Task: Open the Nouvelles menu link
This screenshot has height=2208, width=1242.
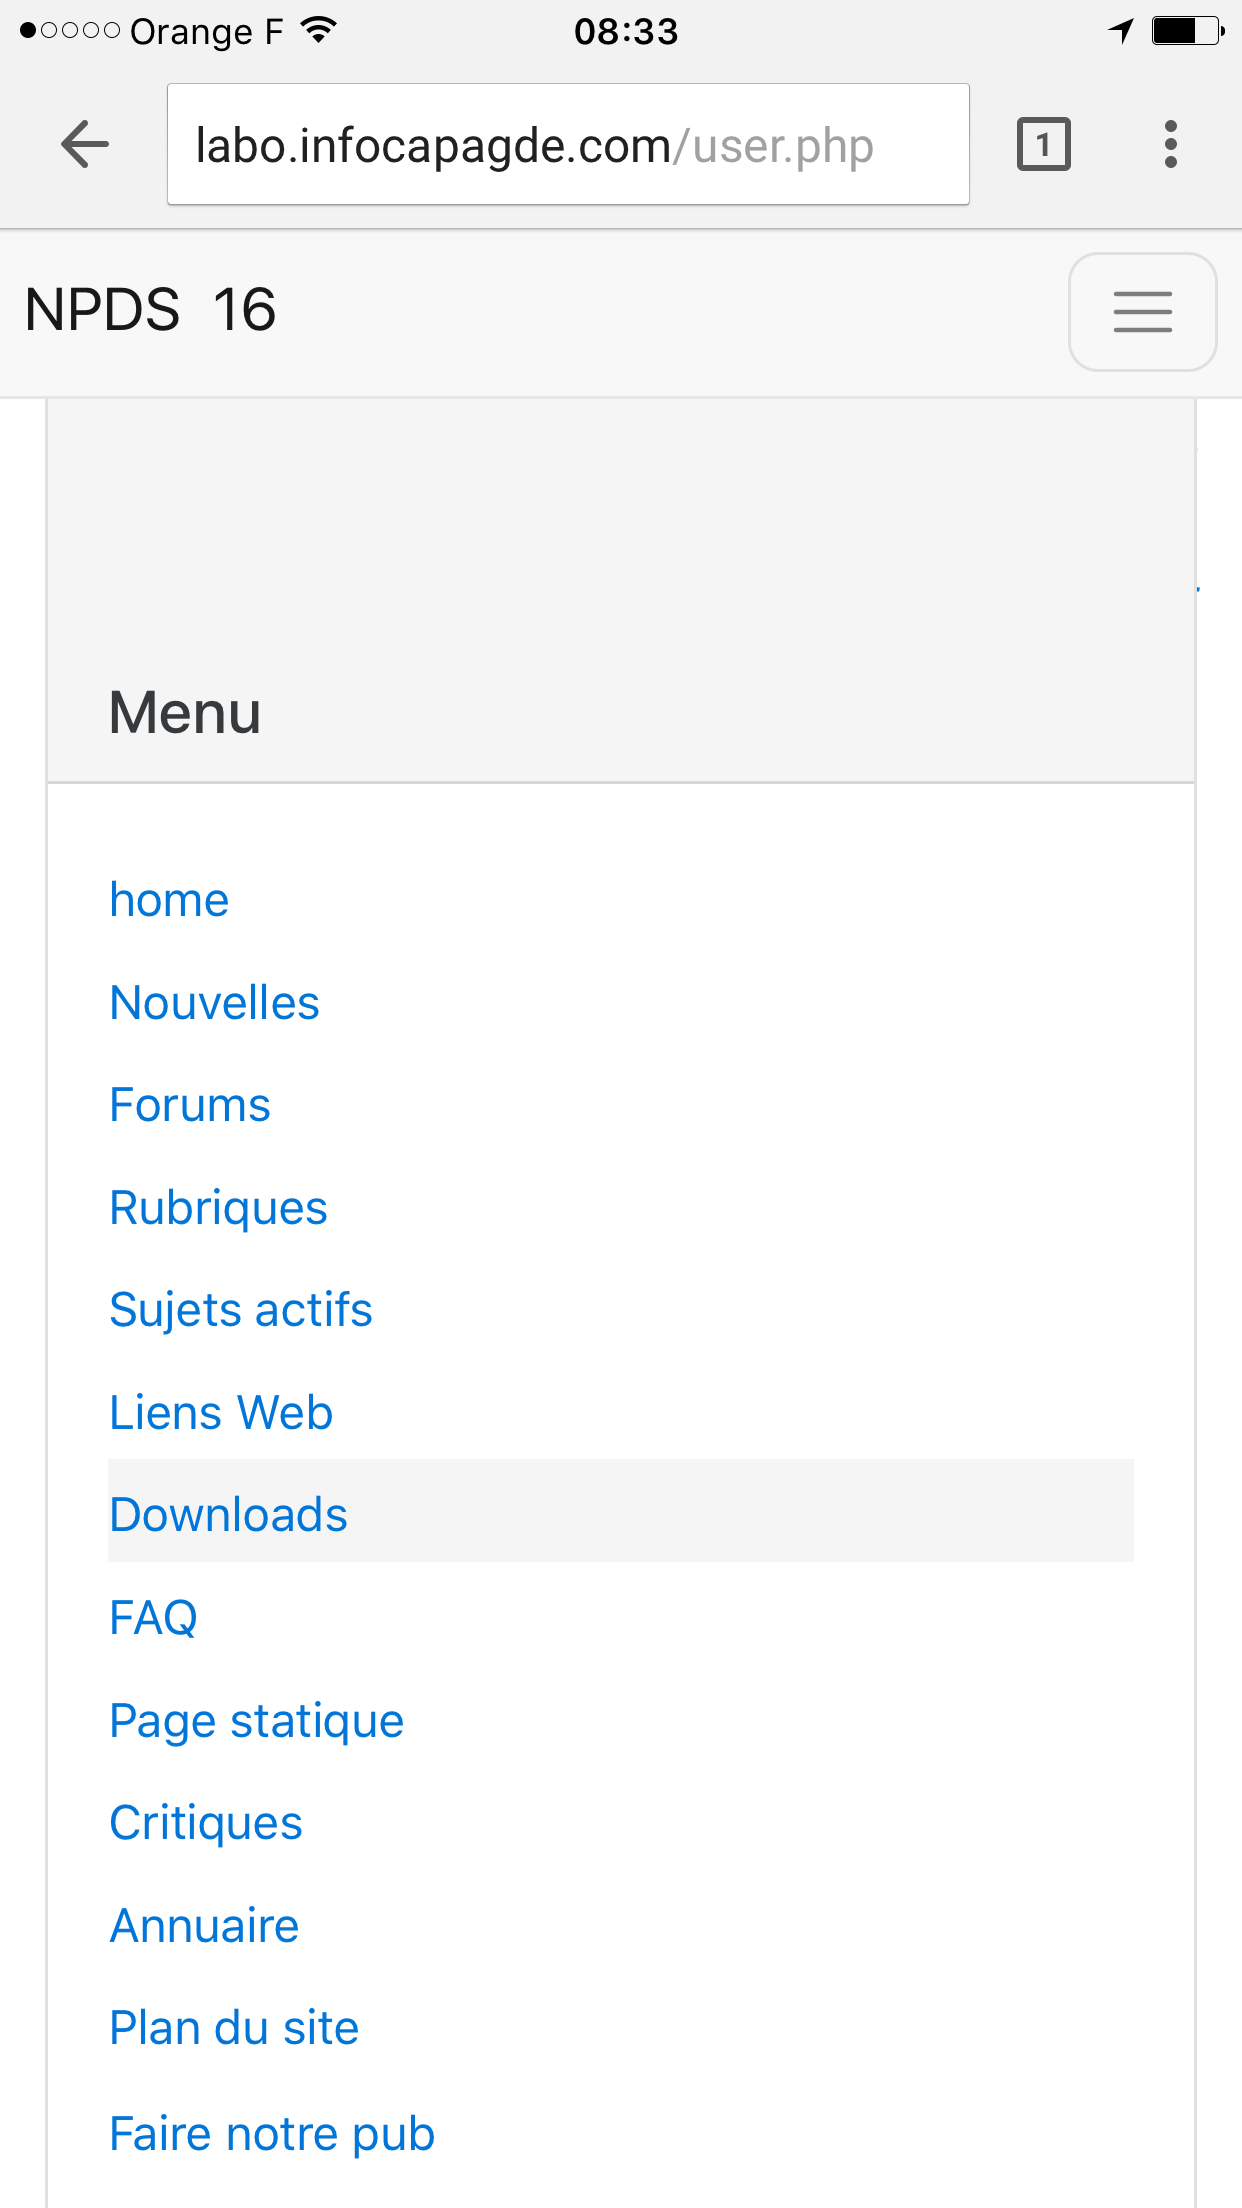Action: tap(214, 1003)
